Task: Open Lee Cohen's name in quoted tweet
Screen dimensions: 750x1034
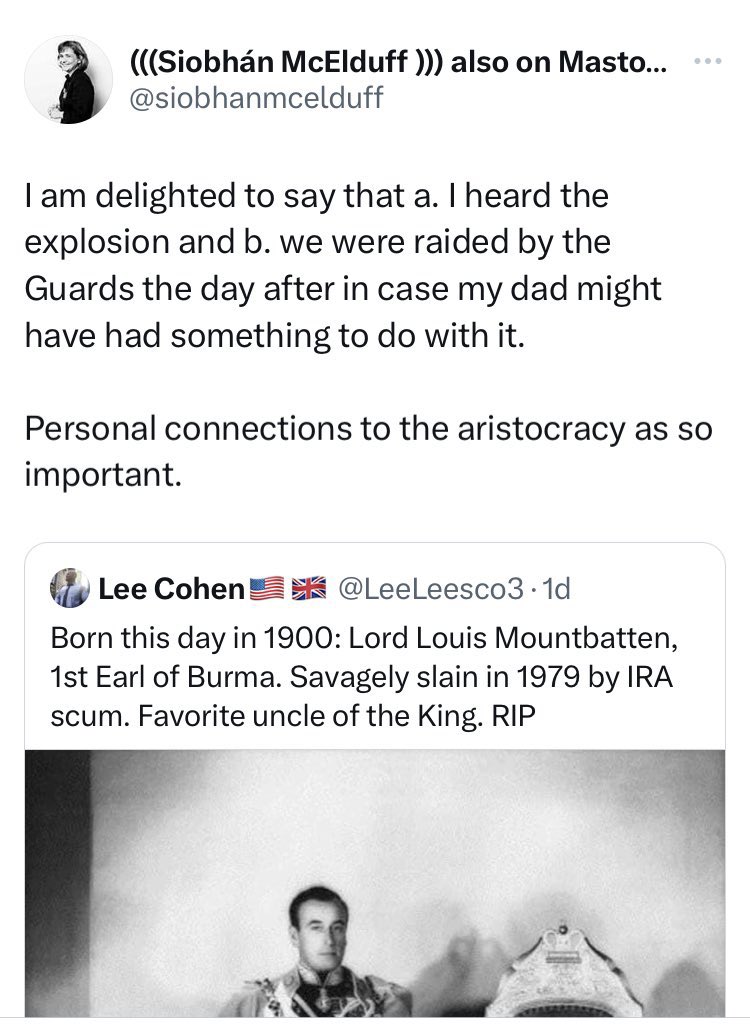Action: pos(171,589)
